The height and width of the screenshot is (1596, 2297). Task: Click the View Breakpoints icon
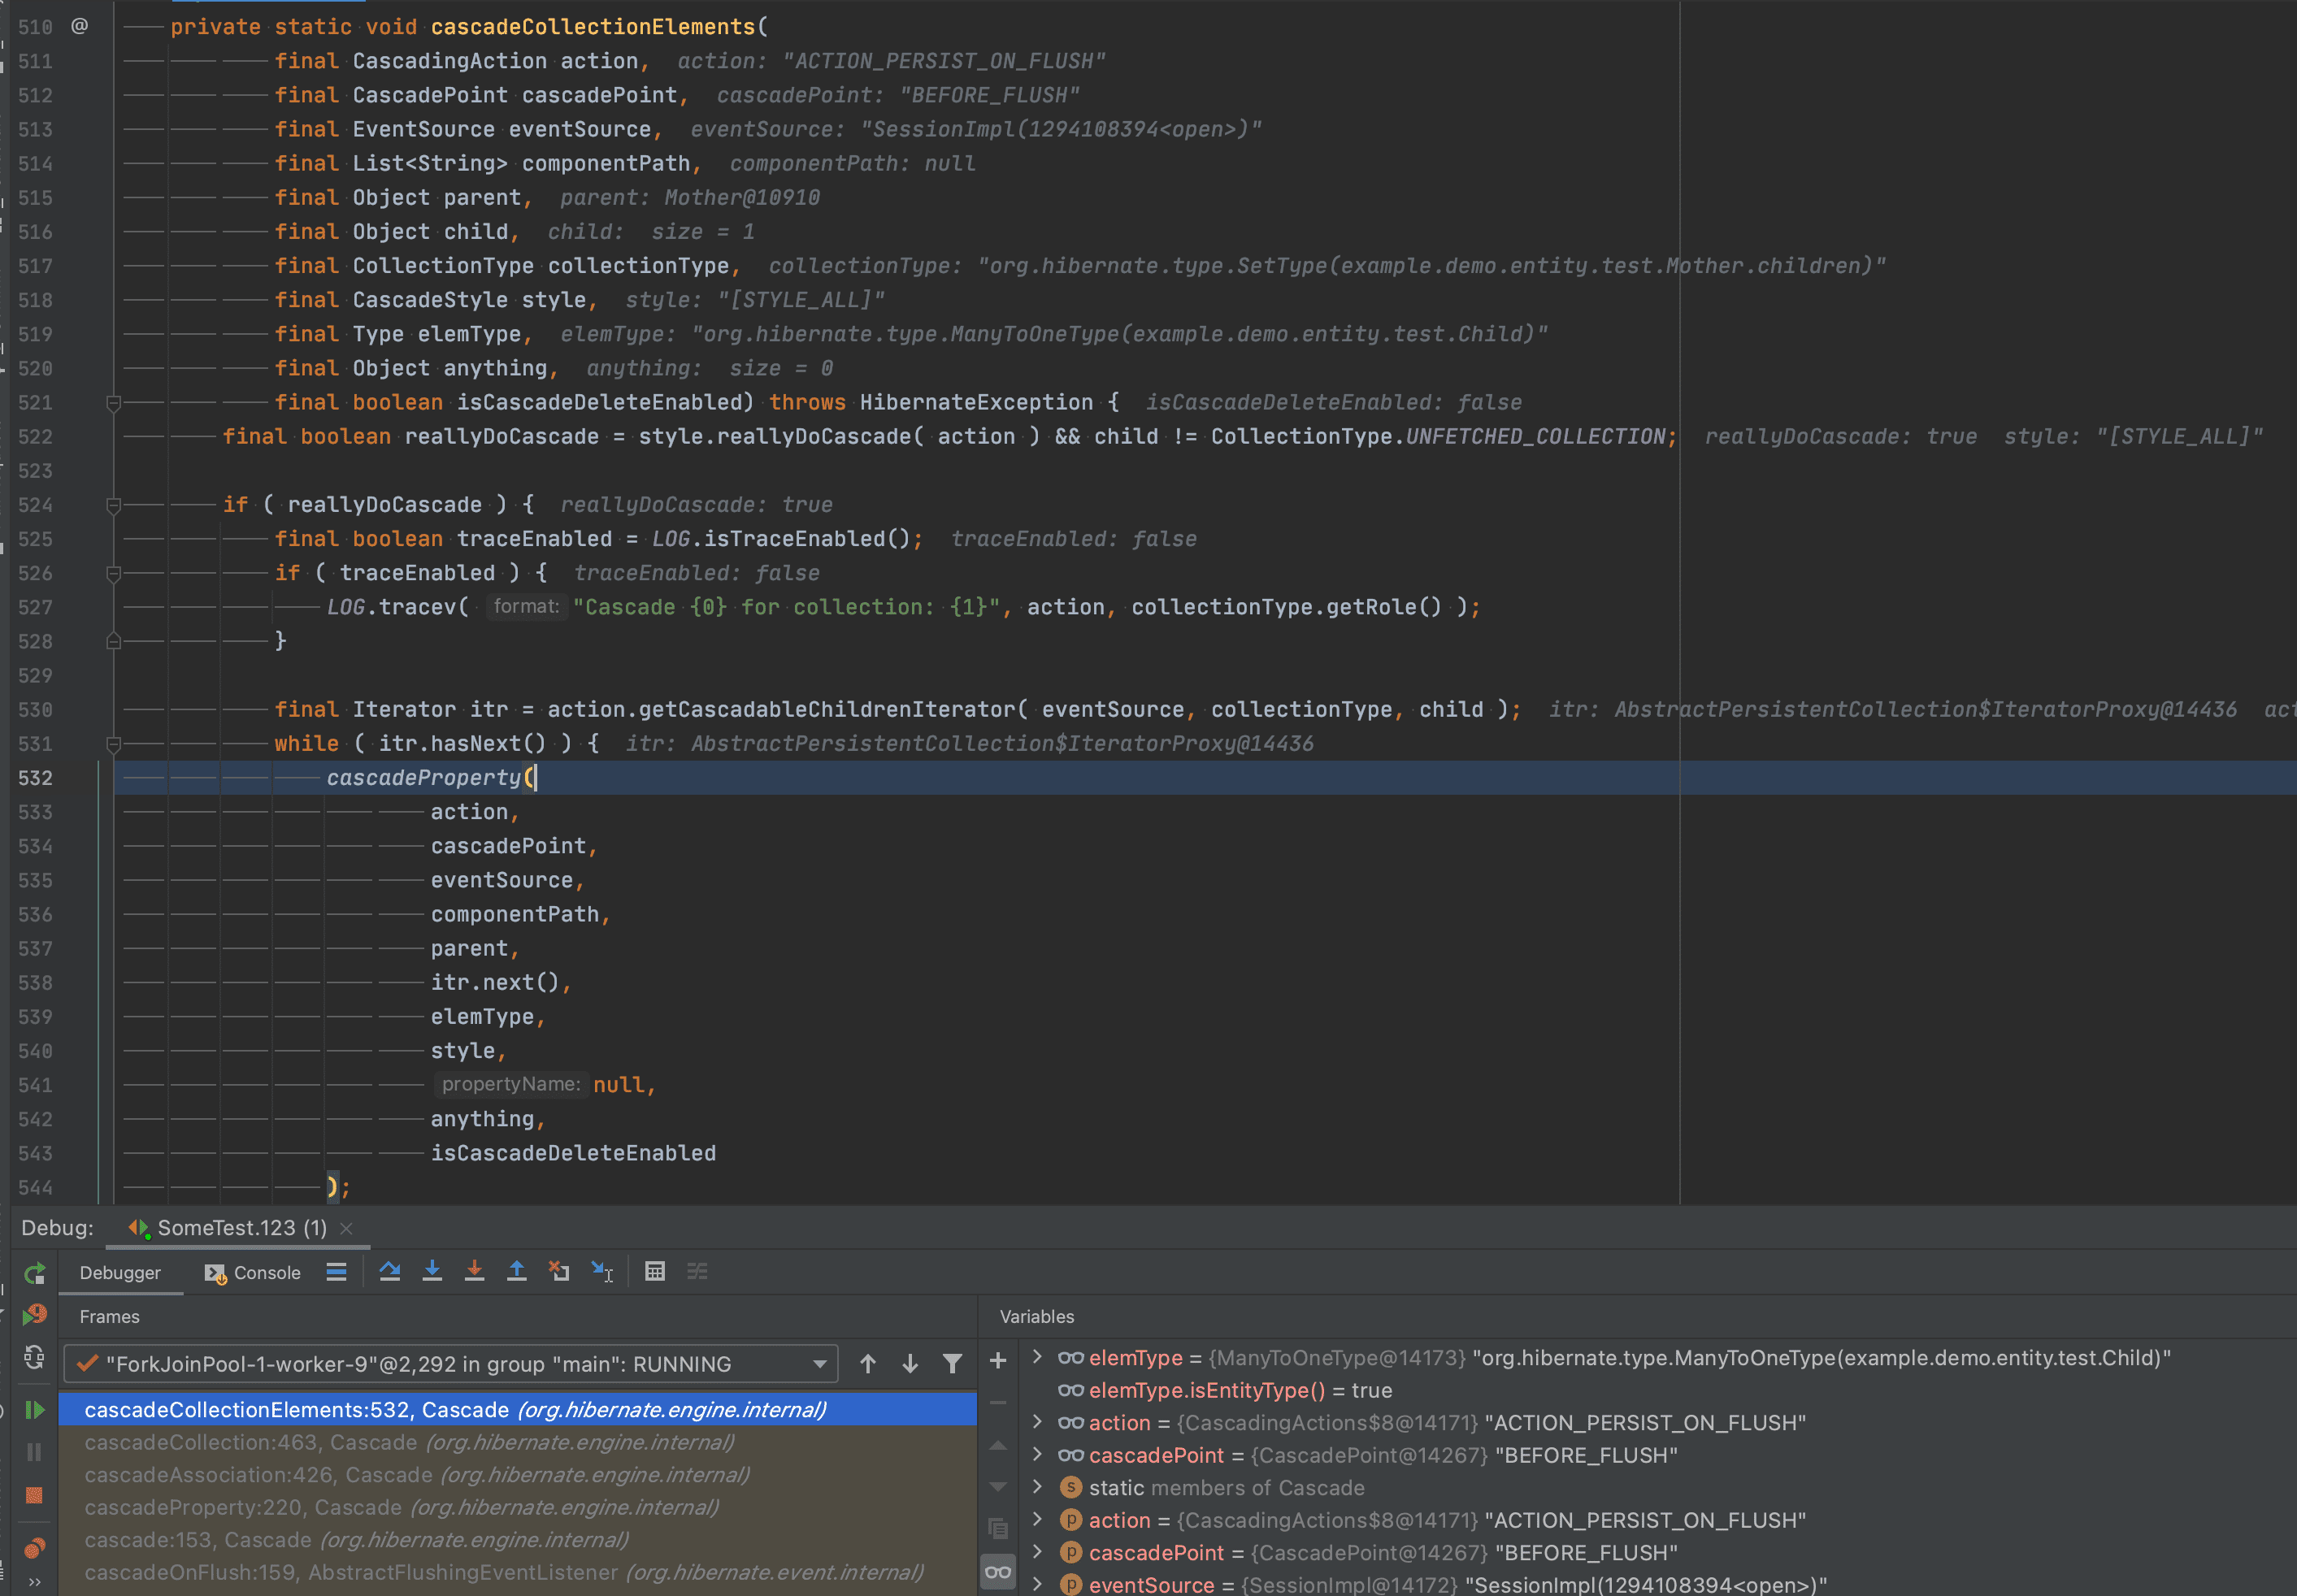pos(34,1548)
